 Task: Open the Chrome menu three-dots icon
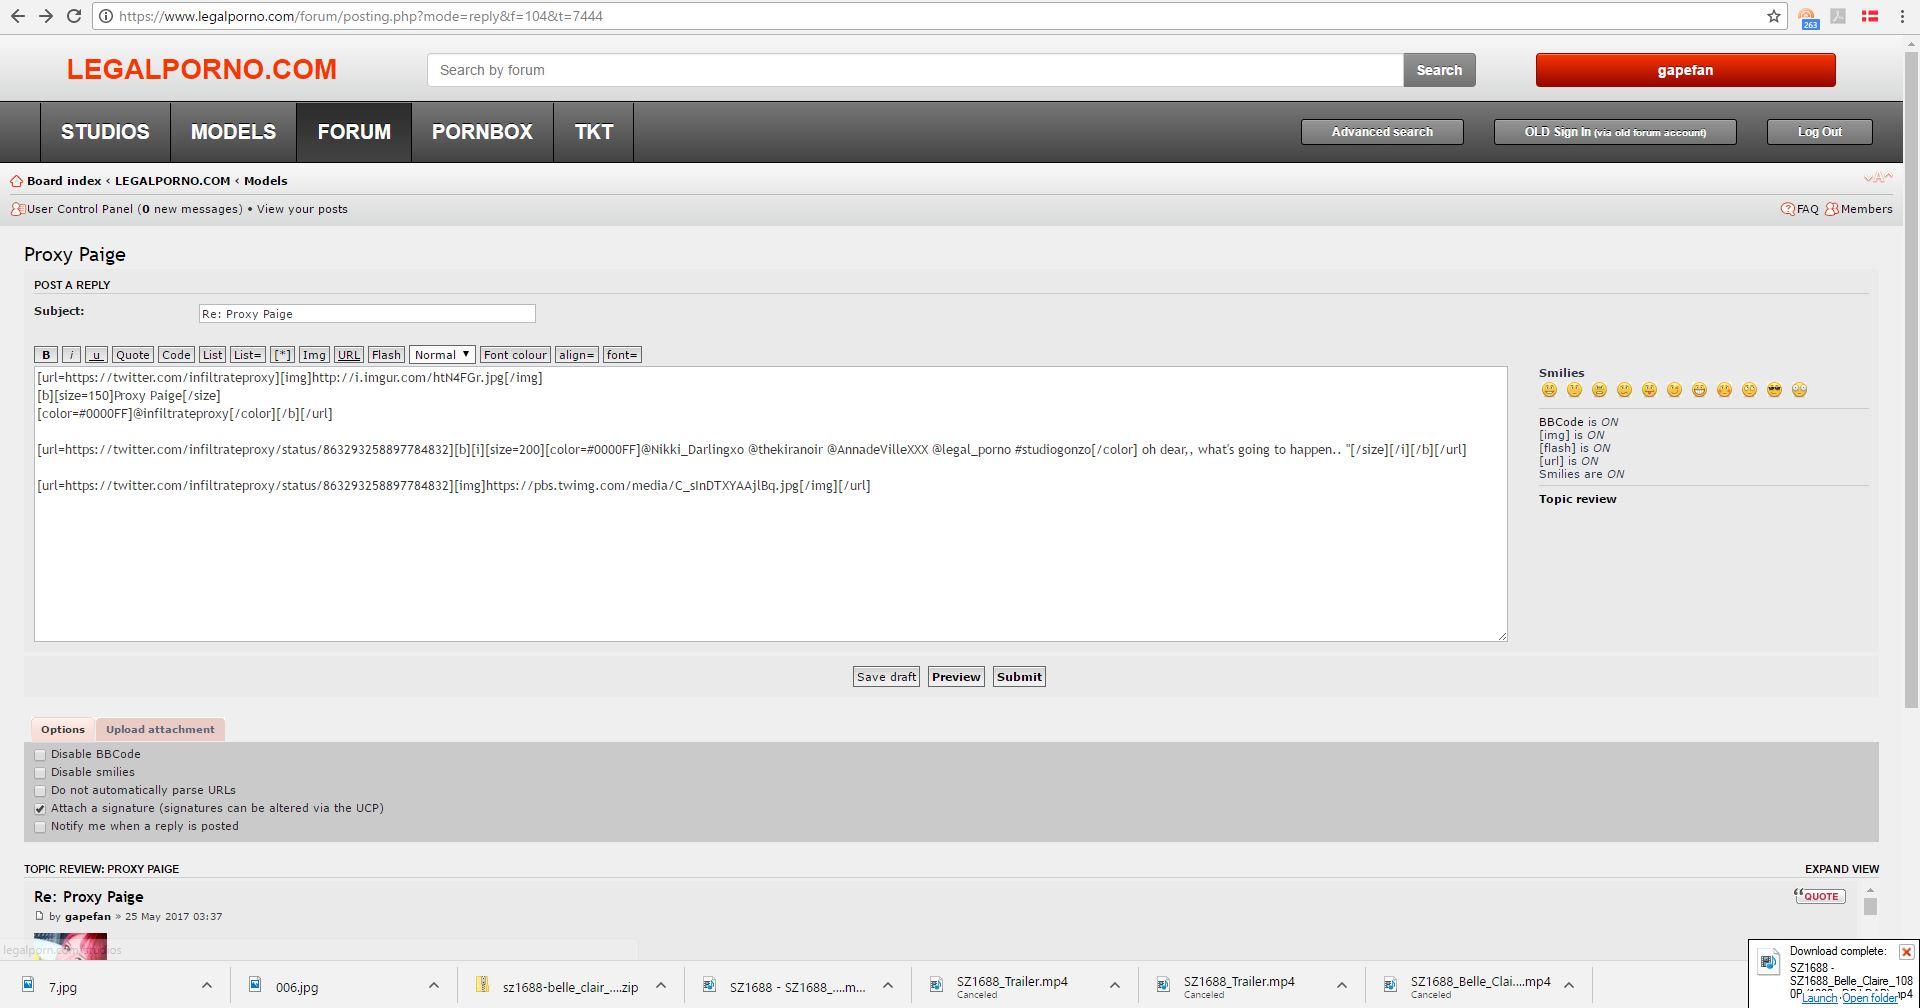click(1902, 16)
